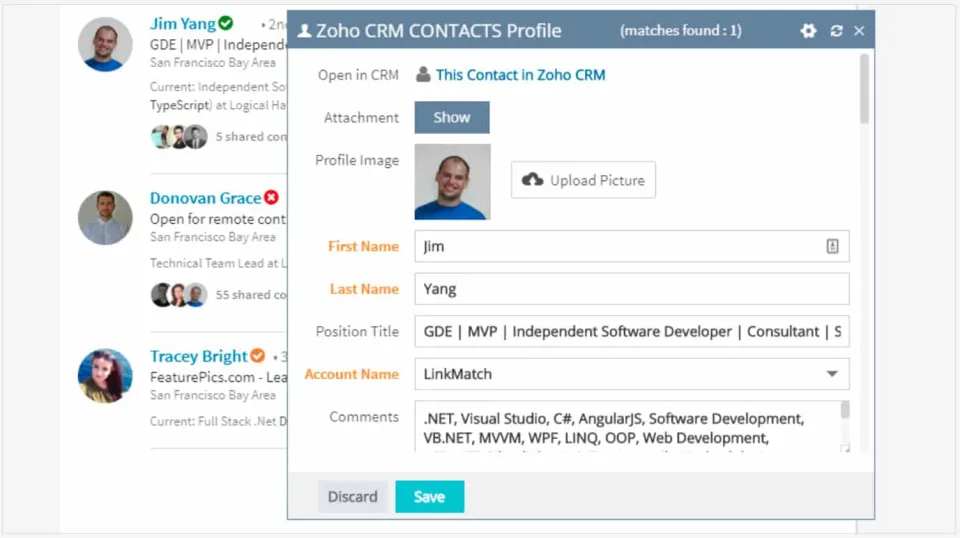Click Current: Full Stack .Net text
The height and width of the screenshot is (538, 960).
(x=218, y=421)
